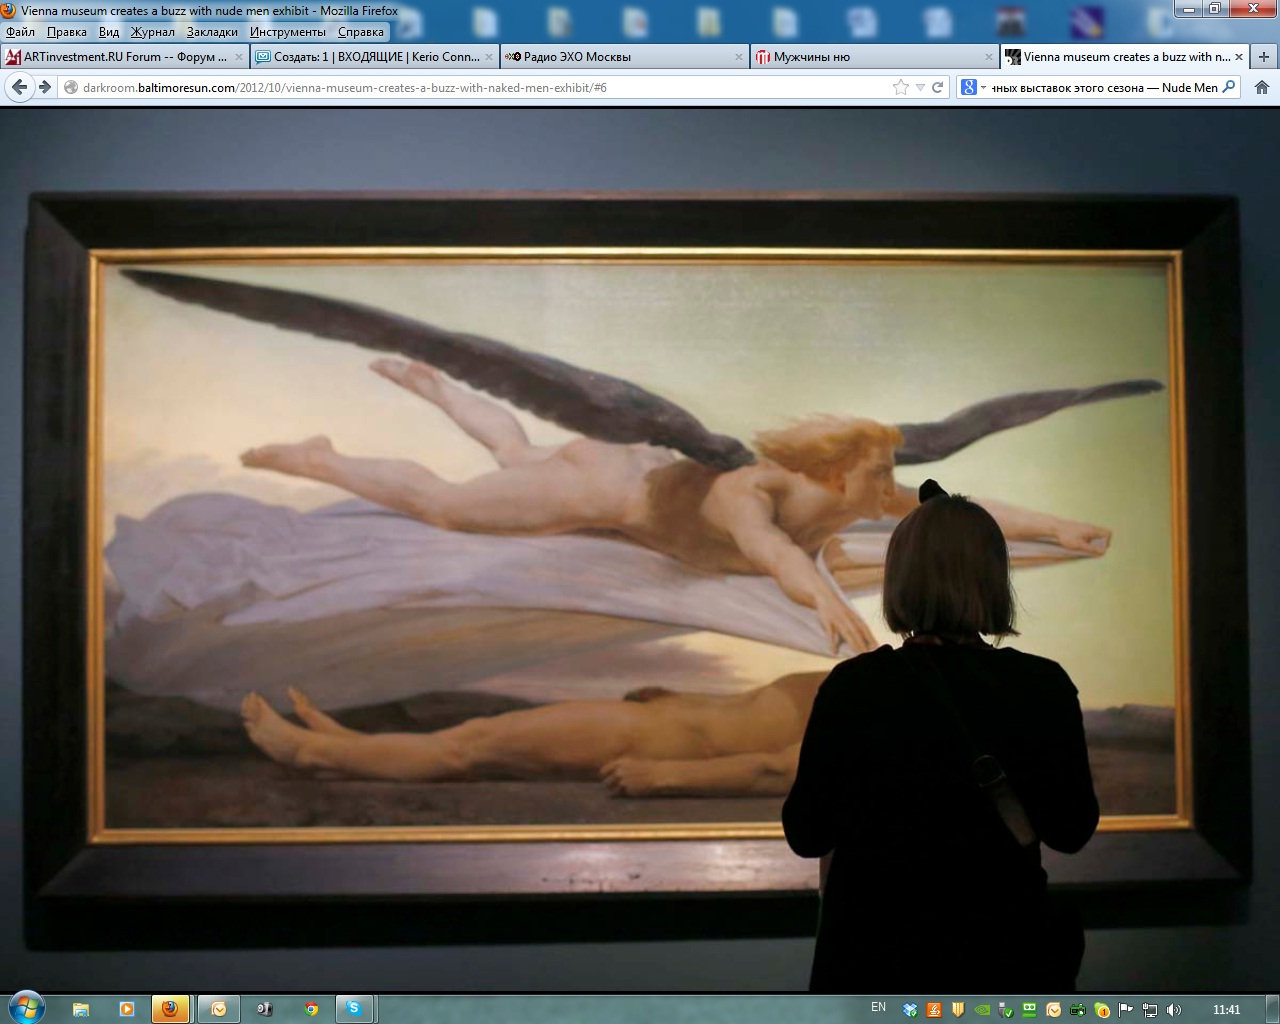Open the Журнал menu
This screenshot has height=1024, width=1280.
pyautogui.click(x=153, y=32)
